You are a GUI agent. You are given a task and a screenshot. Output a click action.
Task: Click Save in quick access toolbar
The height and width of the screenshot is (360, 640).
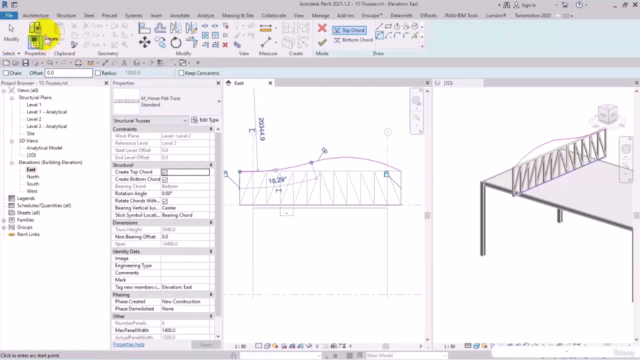25,63
